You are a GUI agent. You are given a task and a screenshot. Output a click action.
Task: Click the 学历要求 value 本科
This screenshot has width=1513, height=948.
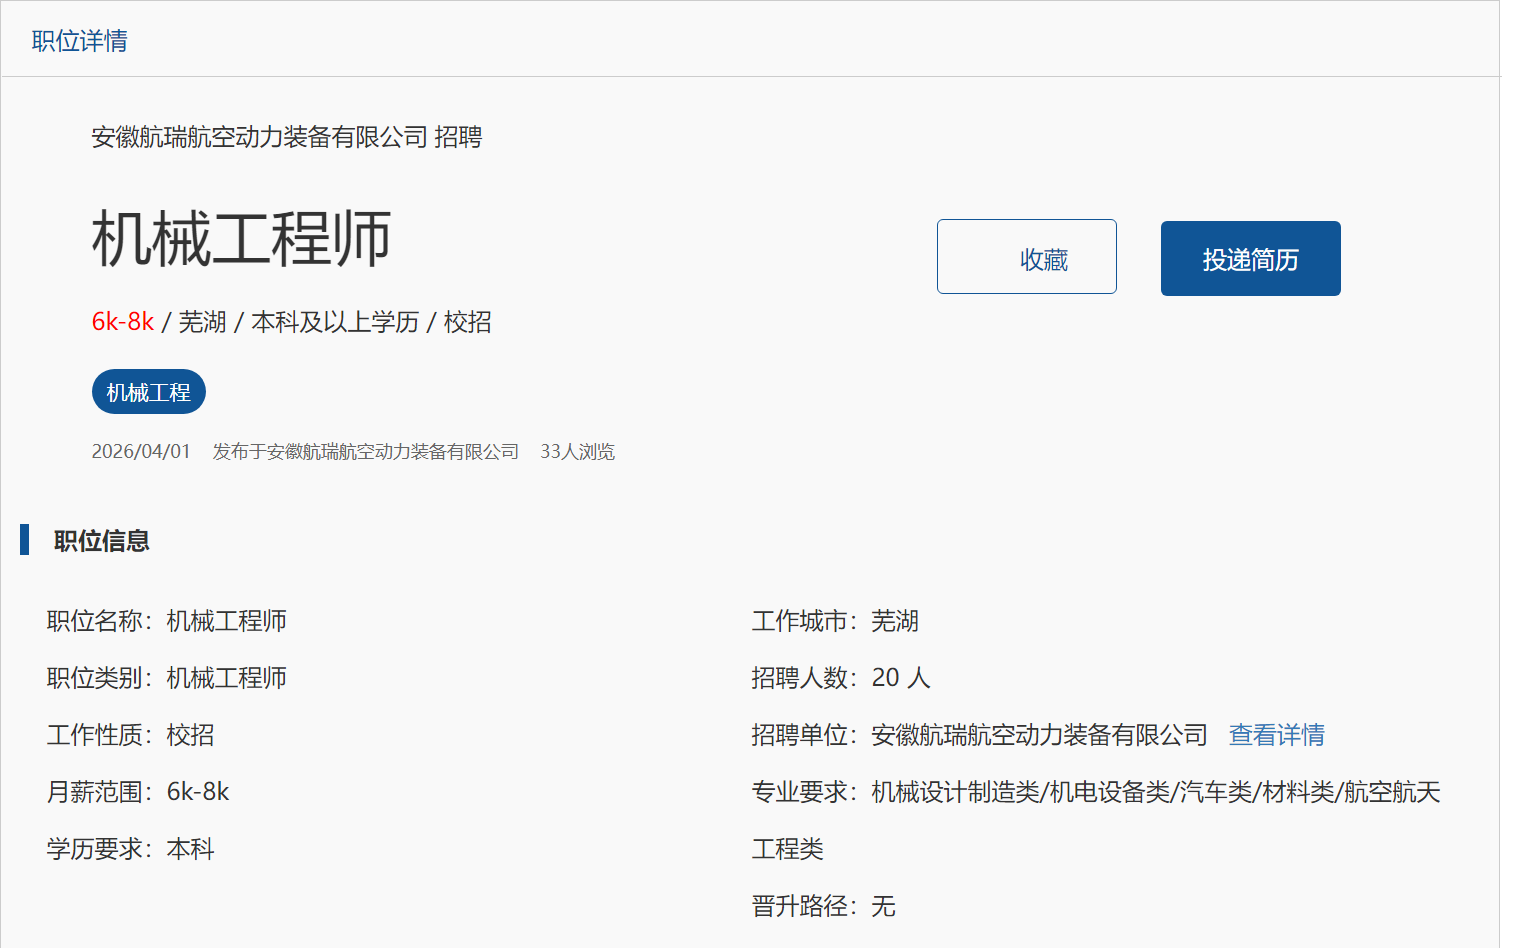click(x=190, y=849)
